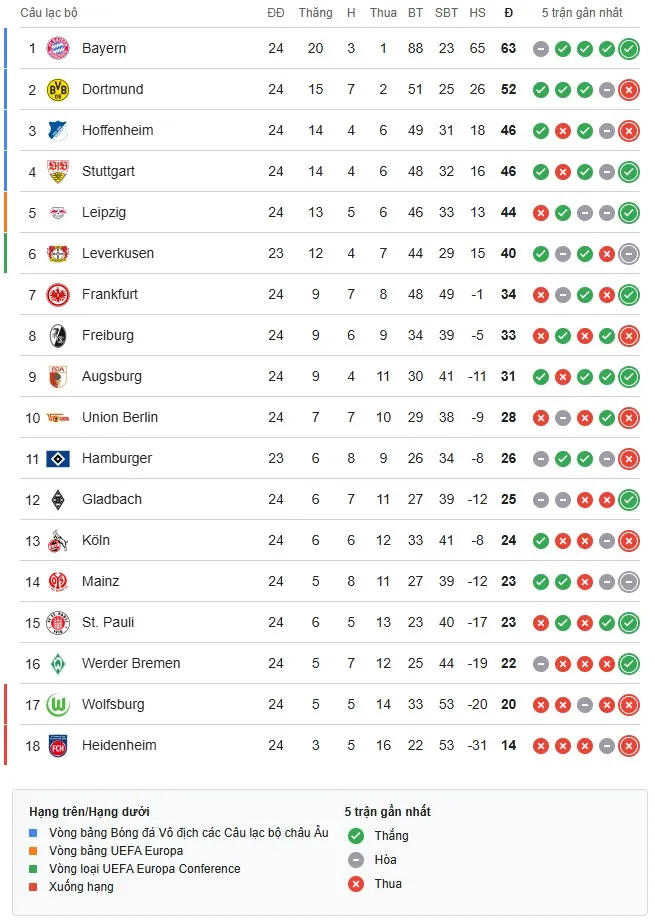
Task: Click the Gladbach table row
Action: [x=111, y=499]
